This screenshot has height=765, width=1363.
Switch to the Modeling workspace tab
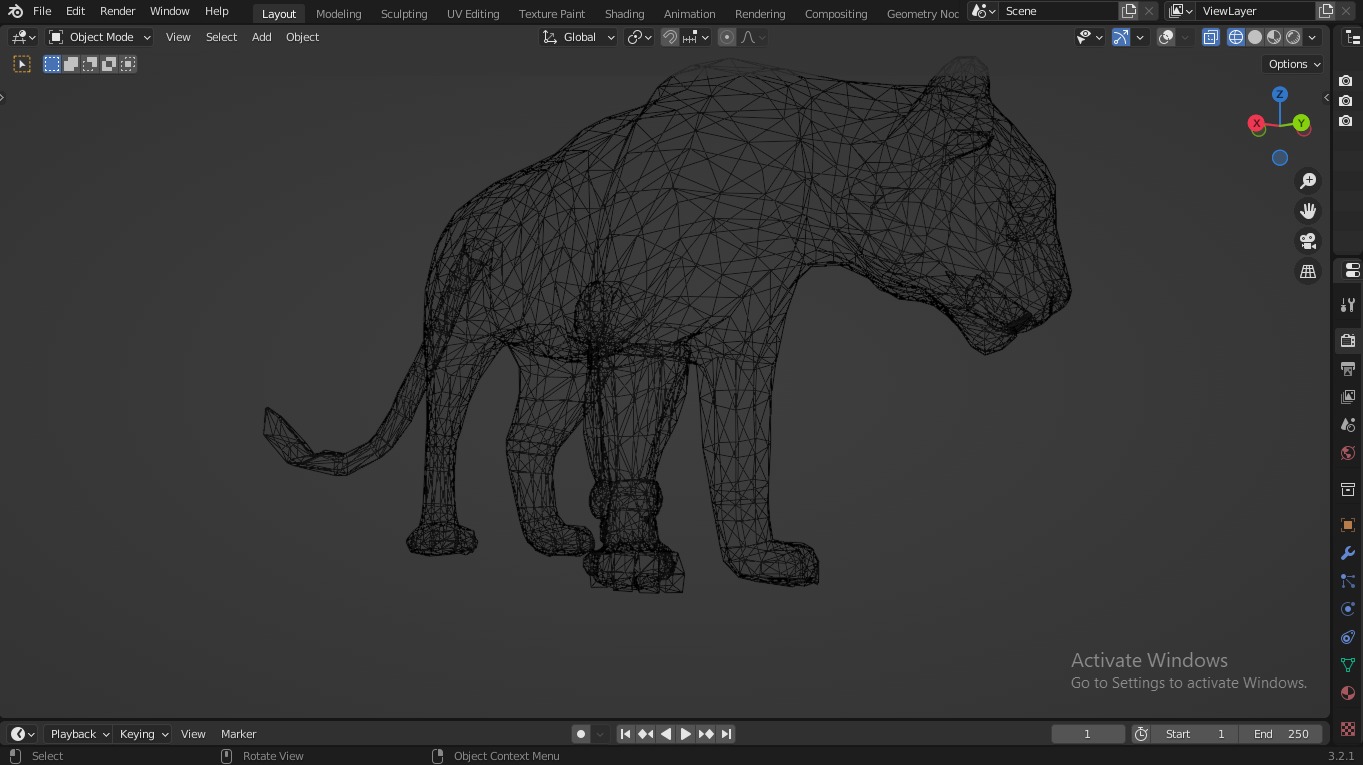338,14
